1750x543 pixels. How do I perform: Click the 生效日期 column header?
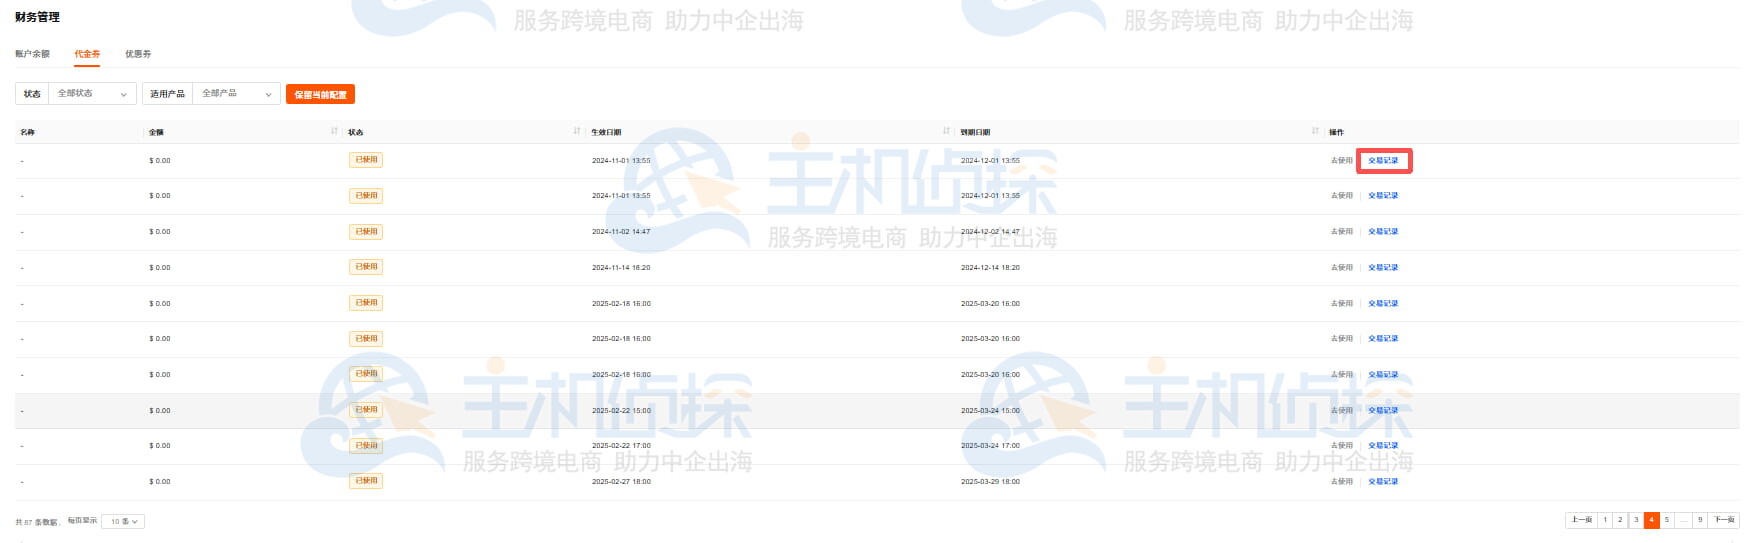606,132
